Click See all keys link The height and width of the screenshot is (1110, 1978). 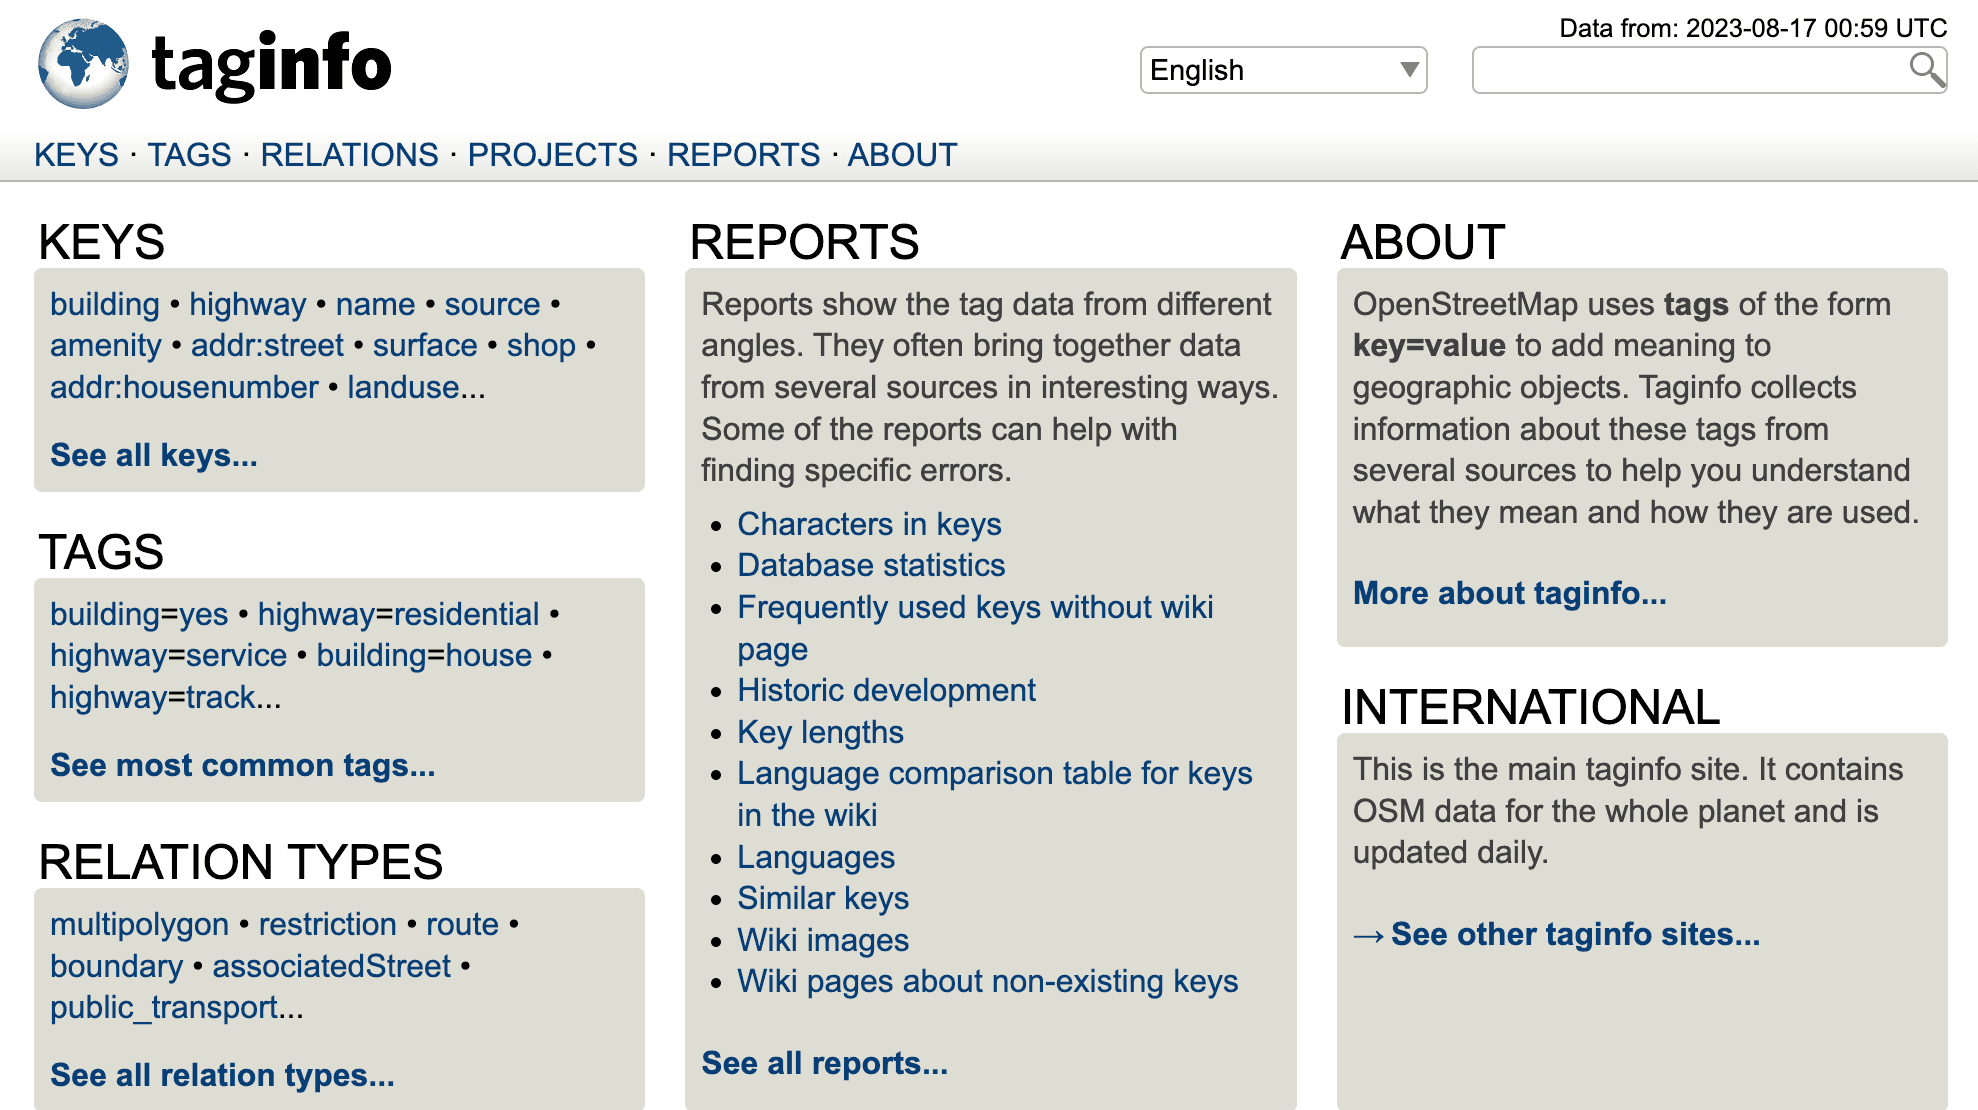[x=154, y=456]
